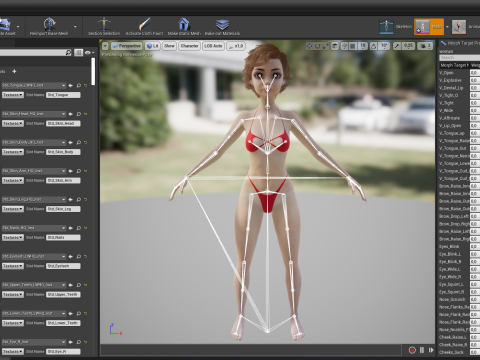Viewport: 480px width, 360px height.
Task: Toggle rotation snapping triangle icon
Action: tap(373, 46)
